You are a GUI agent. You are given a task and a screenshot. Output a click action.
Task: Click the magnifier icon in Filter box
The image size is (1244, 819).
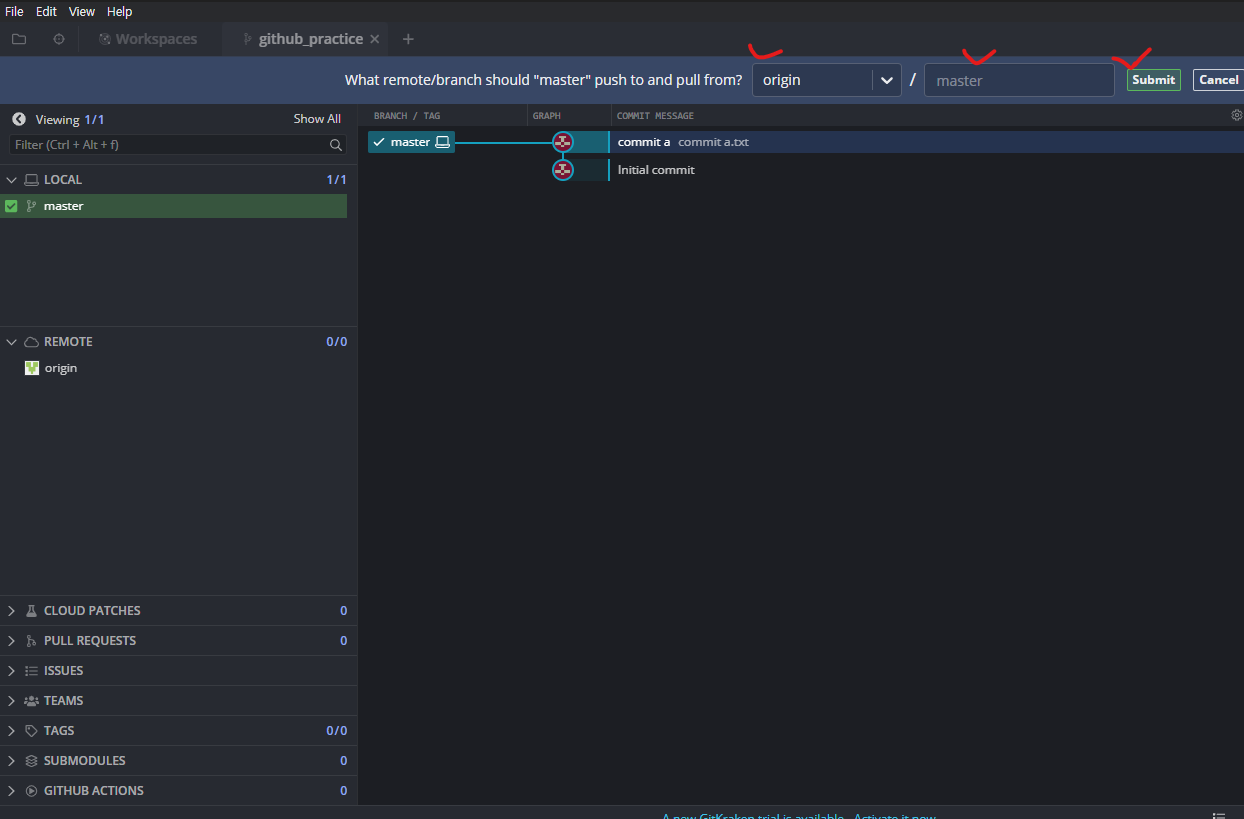(x=336, y=145)
